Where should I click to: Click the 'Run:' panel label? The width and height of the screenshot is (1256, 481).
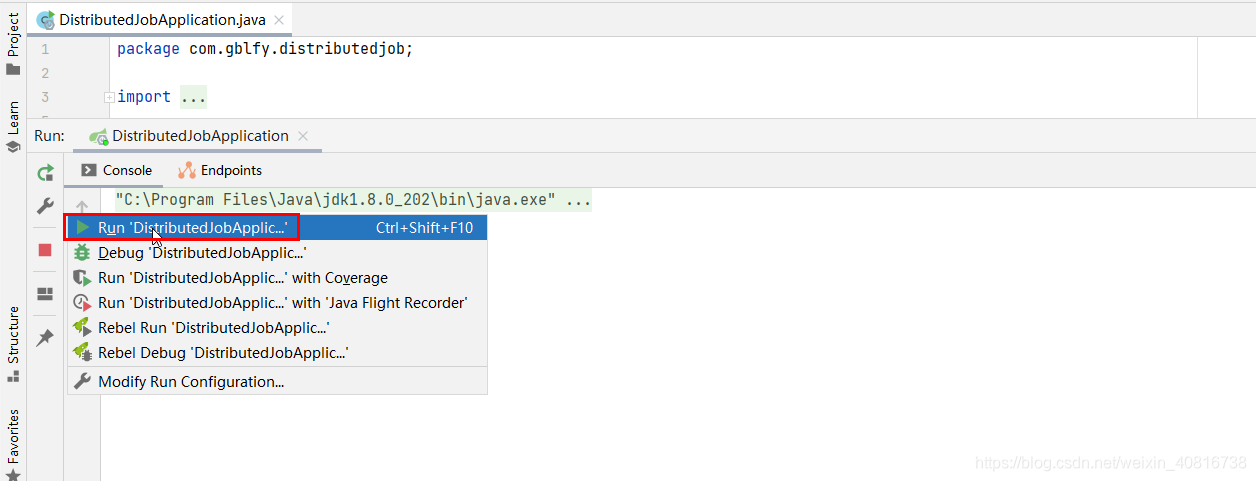click(50, 136)
